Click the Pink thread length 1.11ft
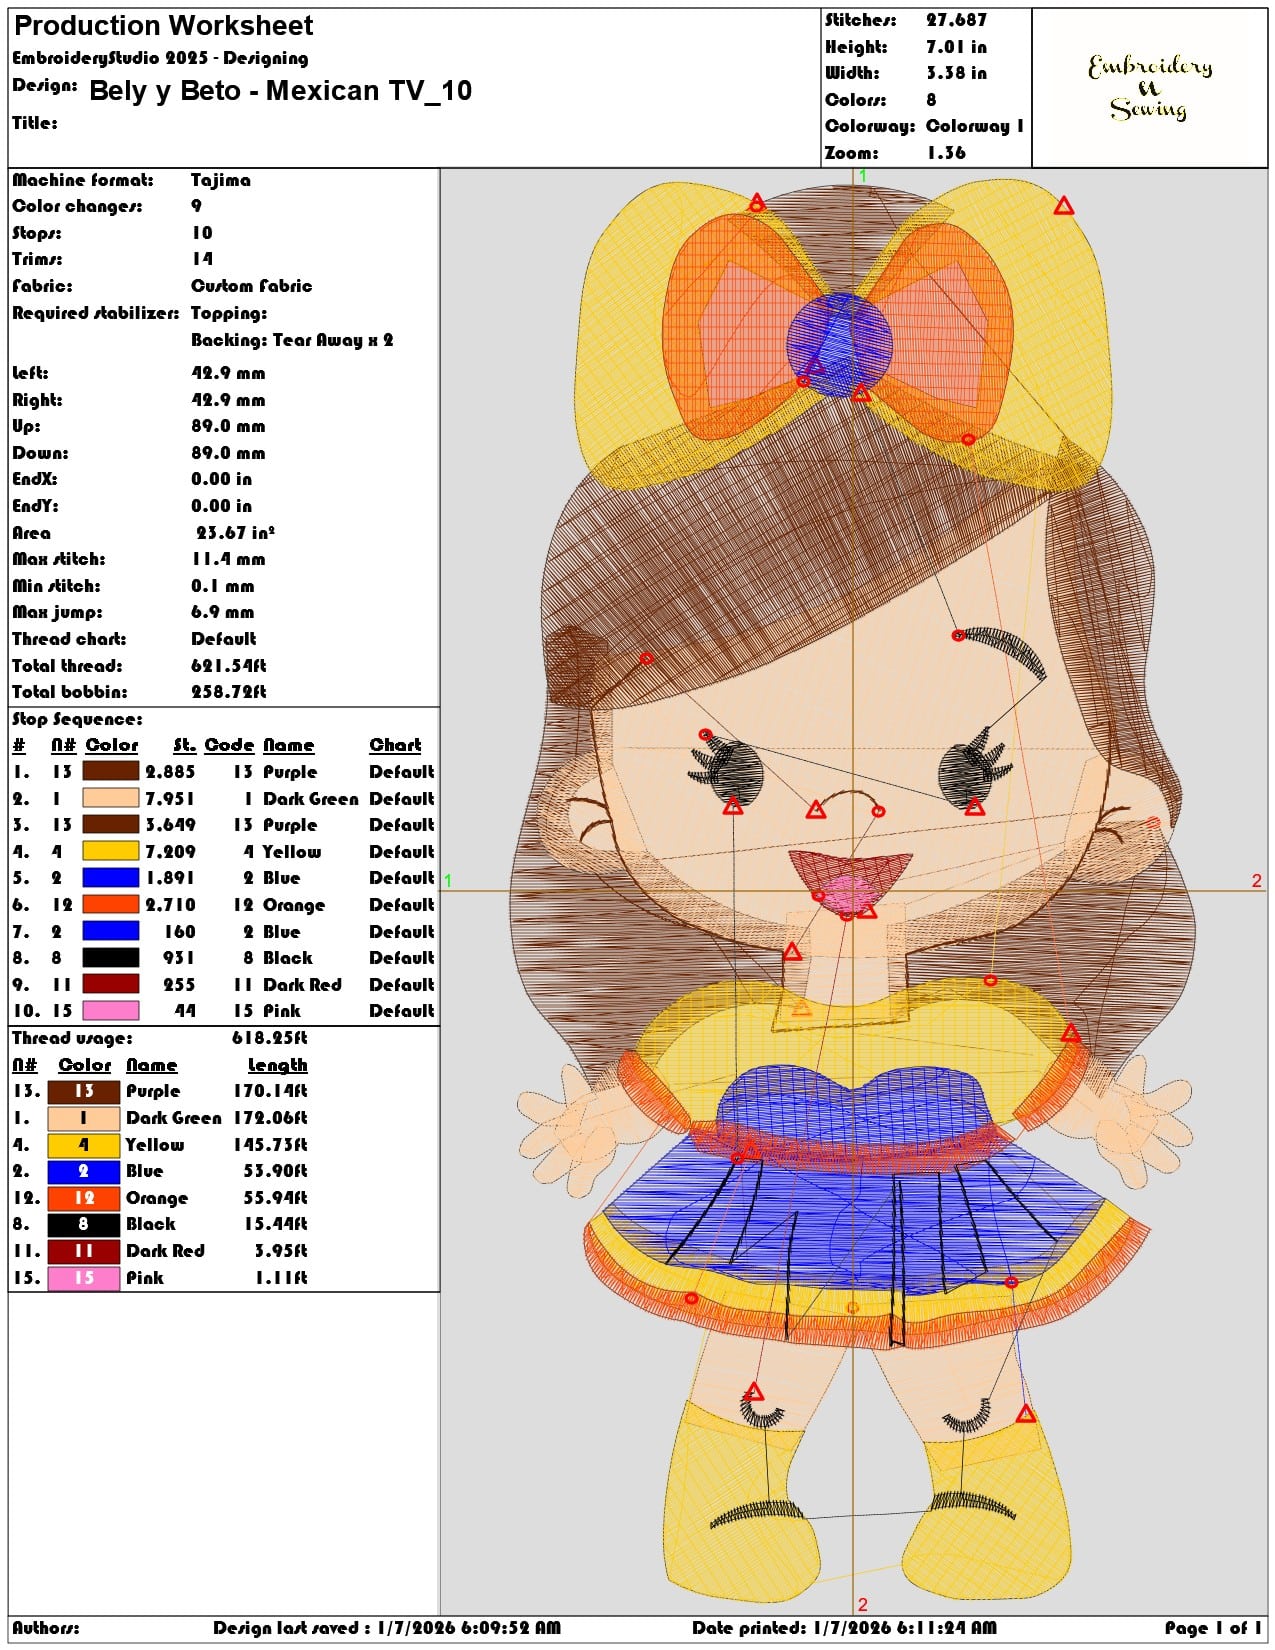The width and height of the screenshot is (1275, 1650). pos(281,1278)
